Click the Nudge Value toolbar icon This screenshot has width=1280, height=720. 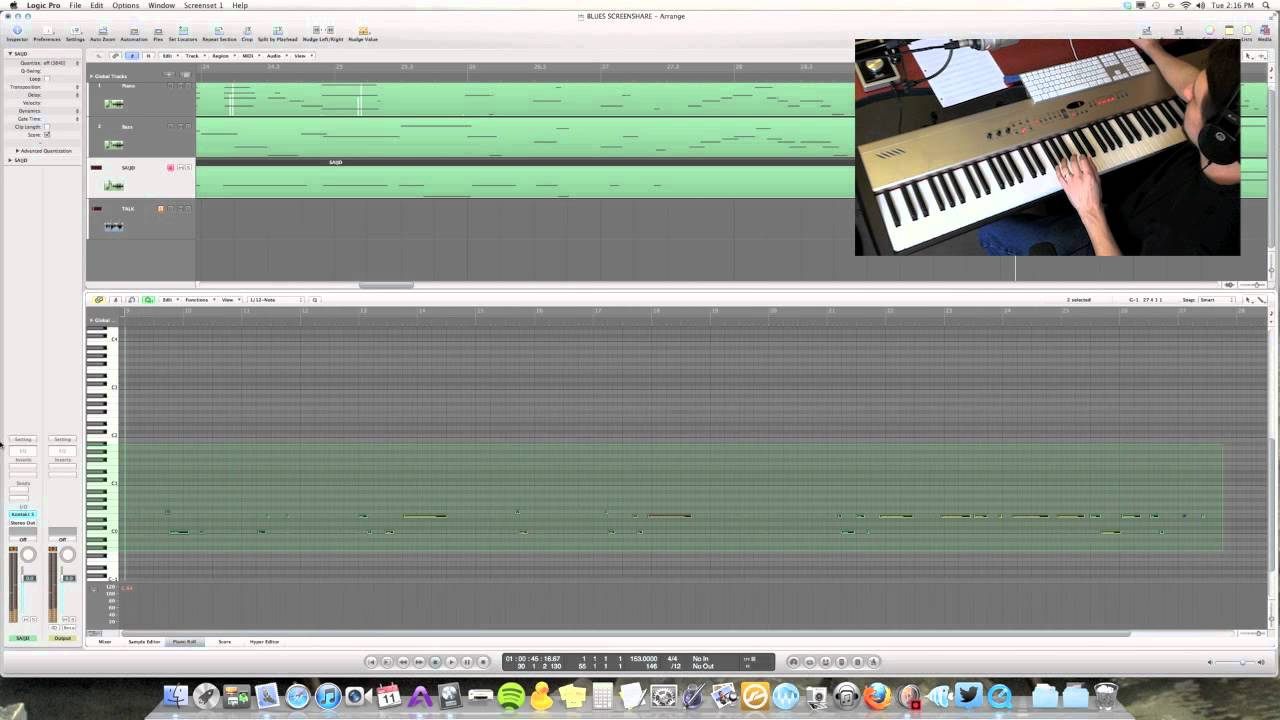tap(363, 31)
